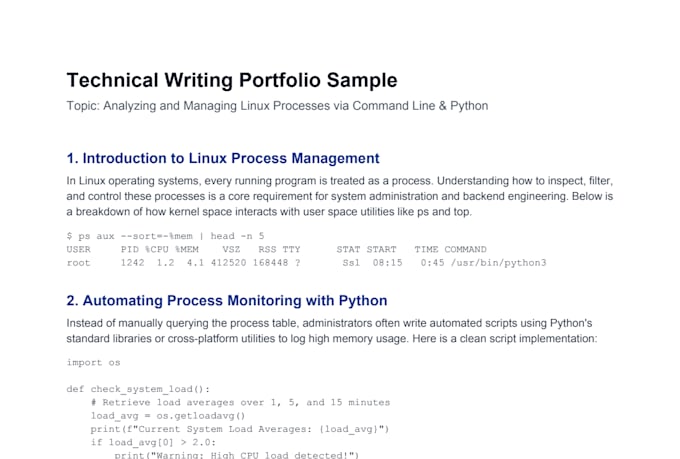Click the line beginning 'and control these processes'
This screenshot has width=680, height=459.
click(x=340, y=197)
